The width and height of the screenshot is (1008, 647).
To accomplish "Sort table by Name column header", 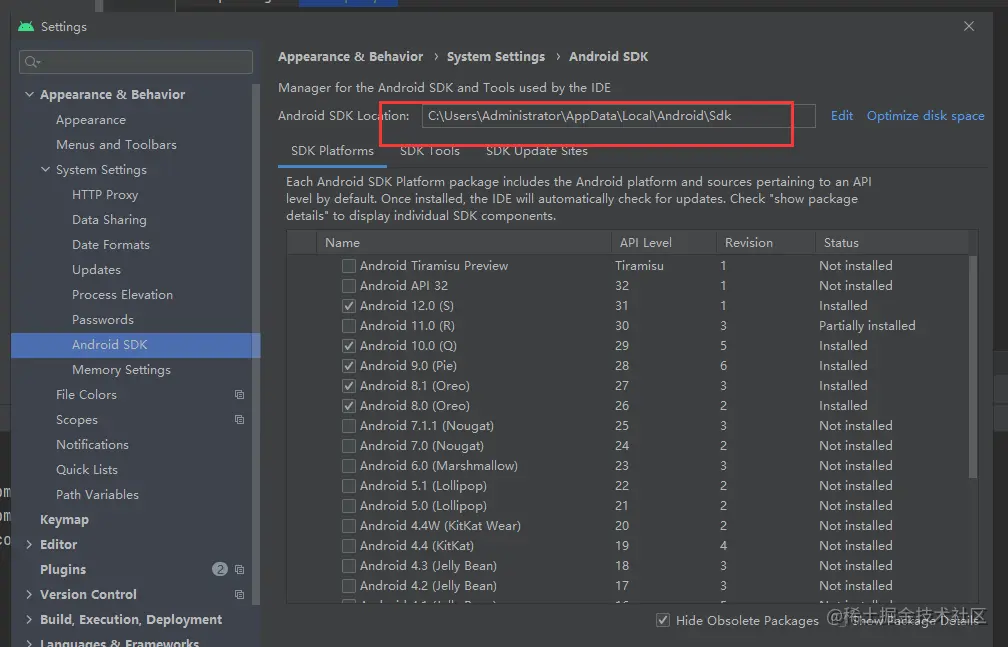I will [x=464, y=242].
